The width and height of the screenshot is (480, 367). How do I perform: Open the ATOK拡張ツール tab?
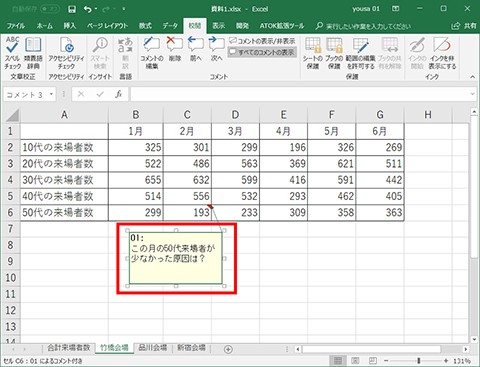pyautogui.click(x=282, y=26)
